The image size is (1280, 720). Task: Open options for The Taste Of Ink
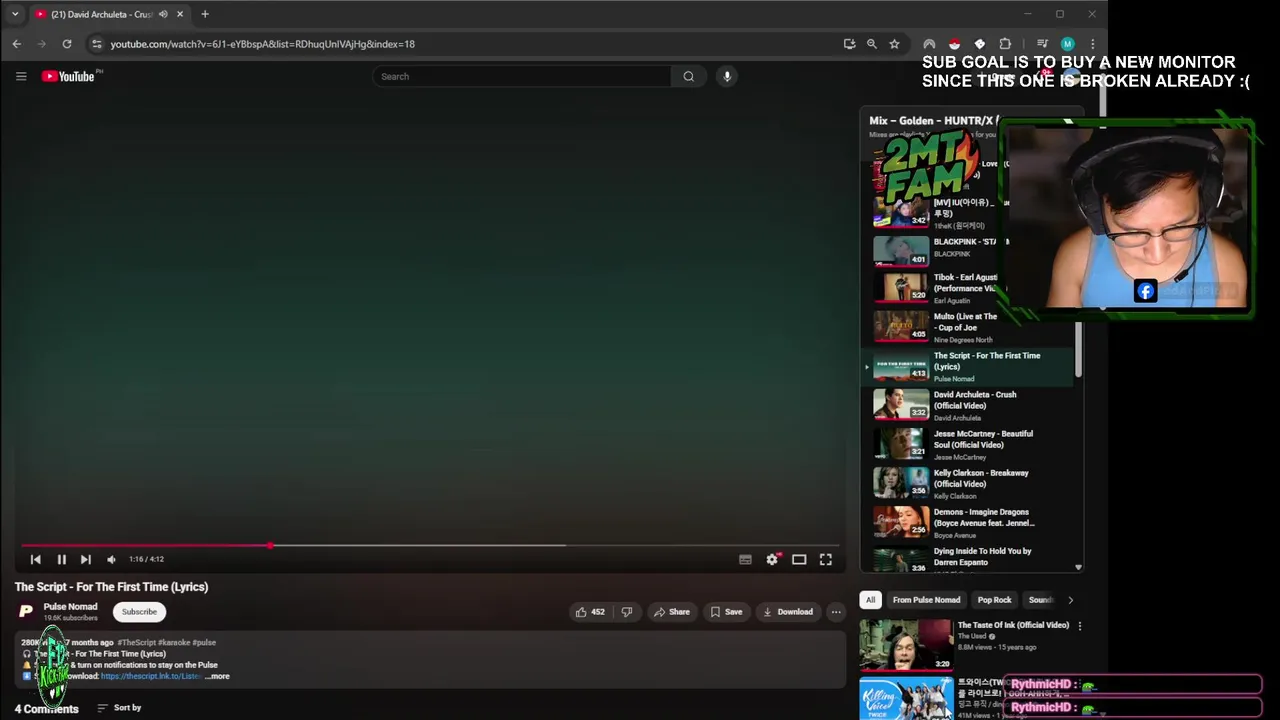click(x=1079, y=626)
